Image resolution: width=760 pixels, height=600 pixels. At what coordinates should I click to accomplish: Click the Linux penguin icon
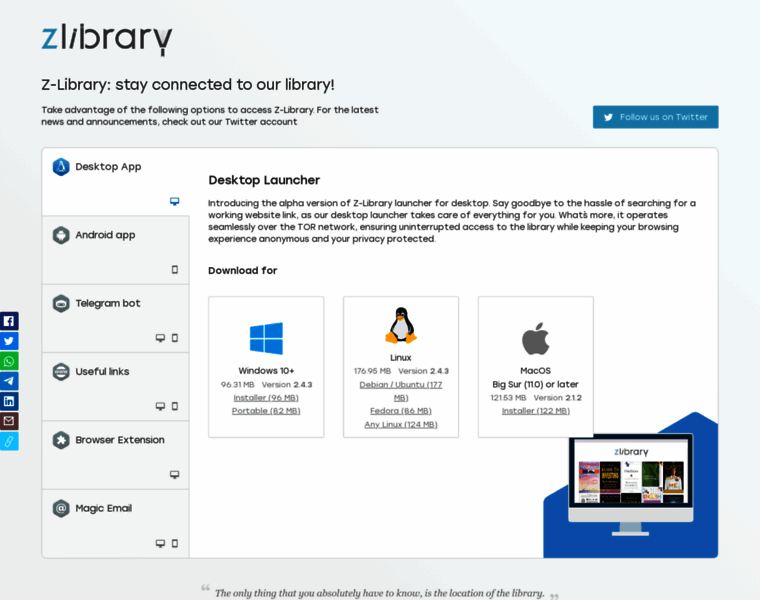click(x=401, y=325)
